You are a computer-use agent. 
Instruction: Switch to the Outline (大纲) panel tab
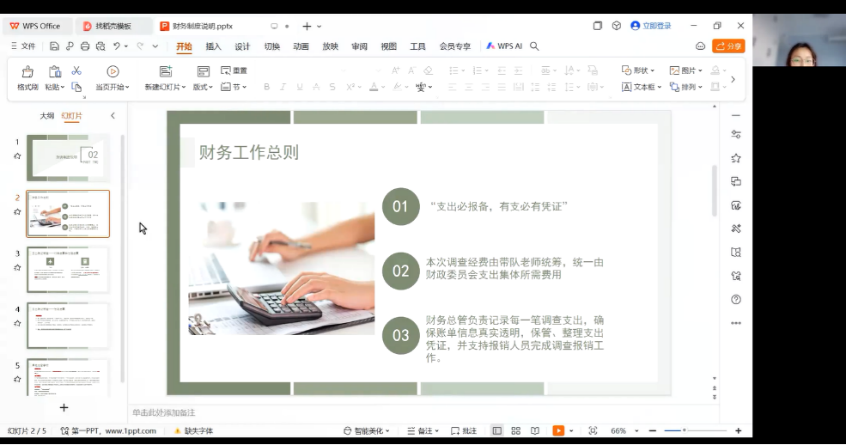click(x=47, y=116)
